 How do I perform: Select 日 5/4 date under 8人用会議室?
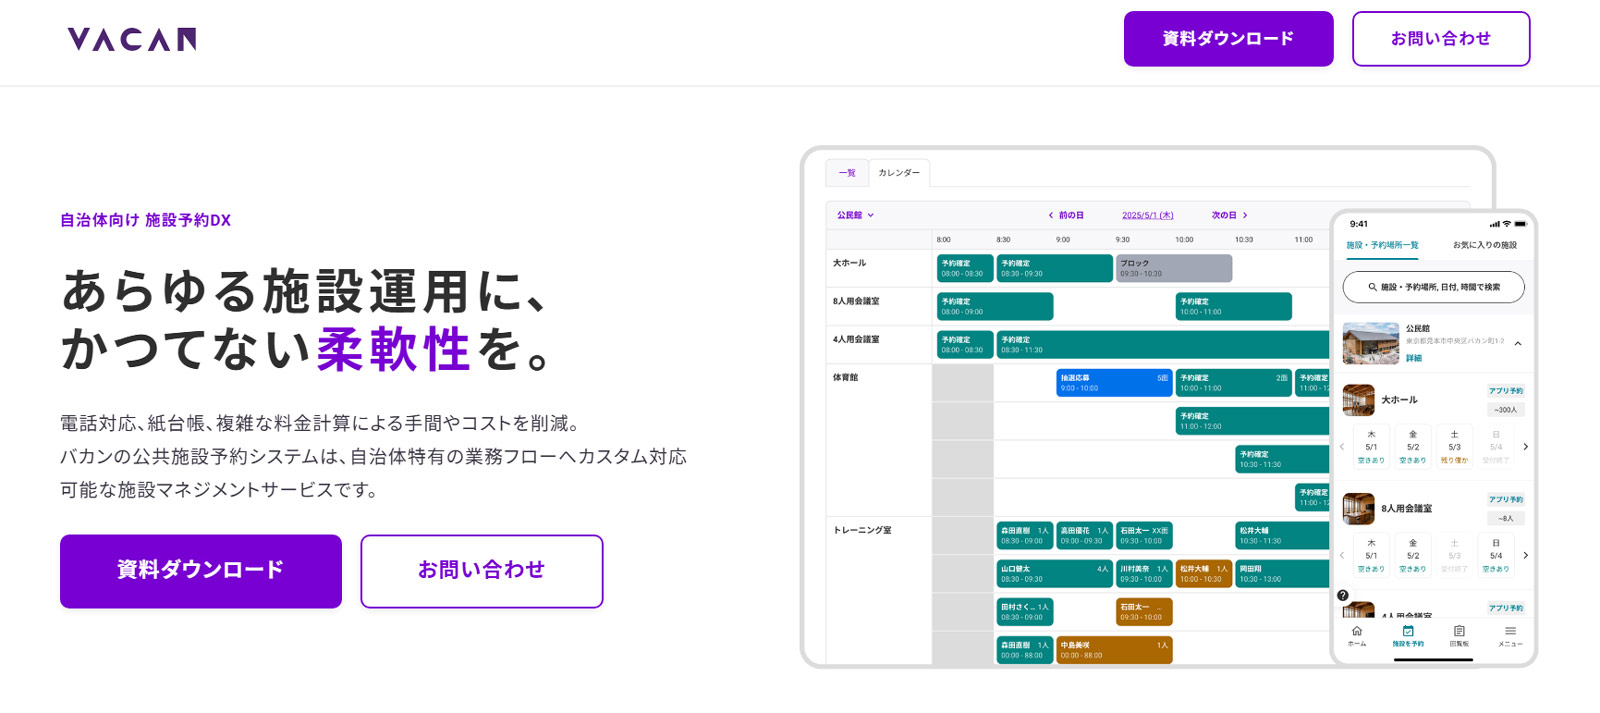pos(1496,555)
